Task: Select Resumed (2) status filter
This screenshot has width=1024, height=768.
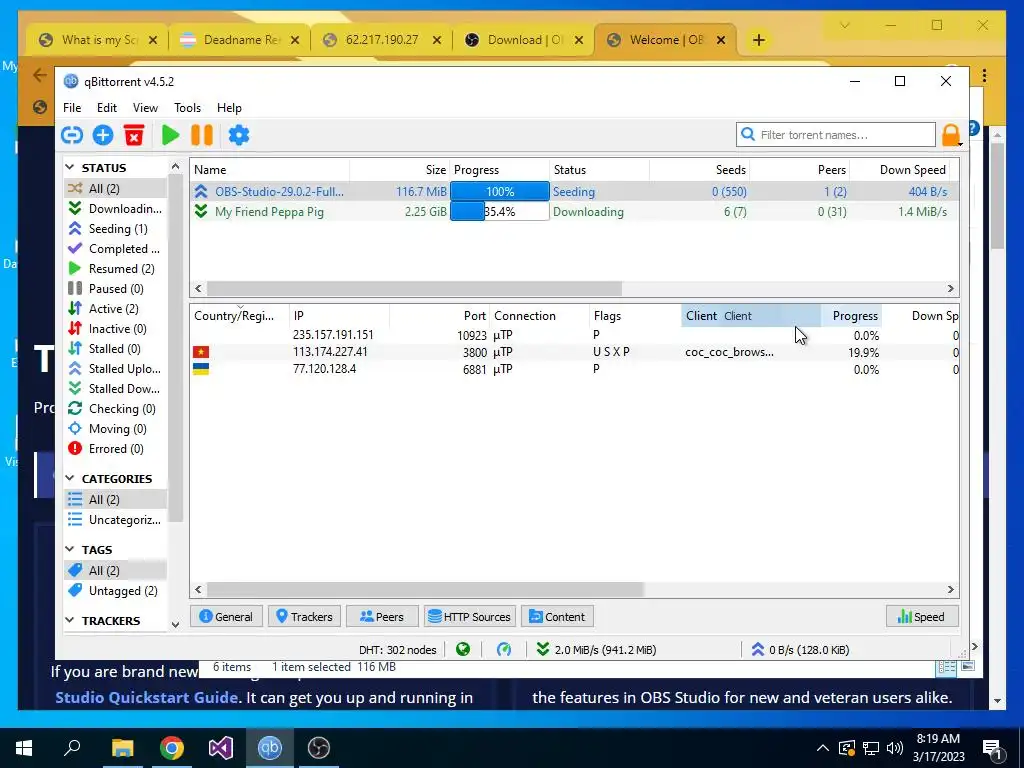Action: 116,268
